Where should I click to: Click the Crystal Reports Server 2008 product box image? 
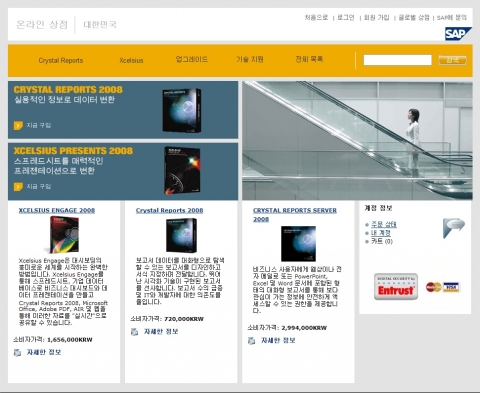298,244
